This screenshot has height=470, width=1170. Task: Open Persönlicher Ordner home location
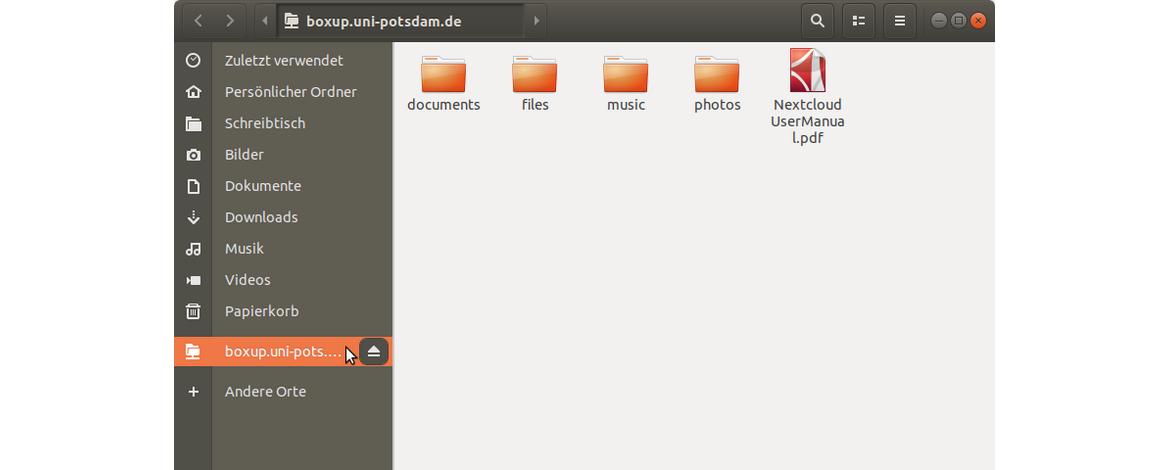(x=290, y=92)
